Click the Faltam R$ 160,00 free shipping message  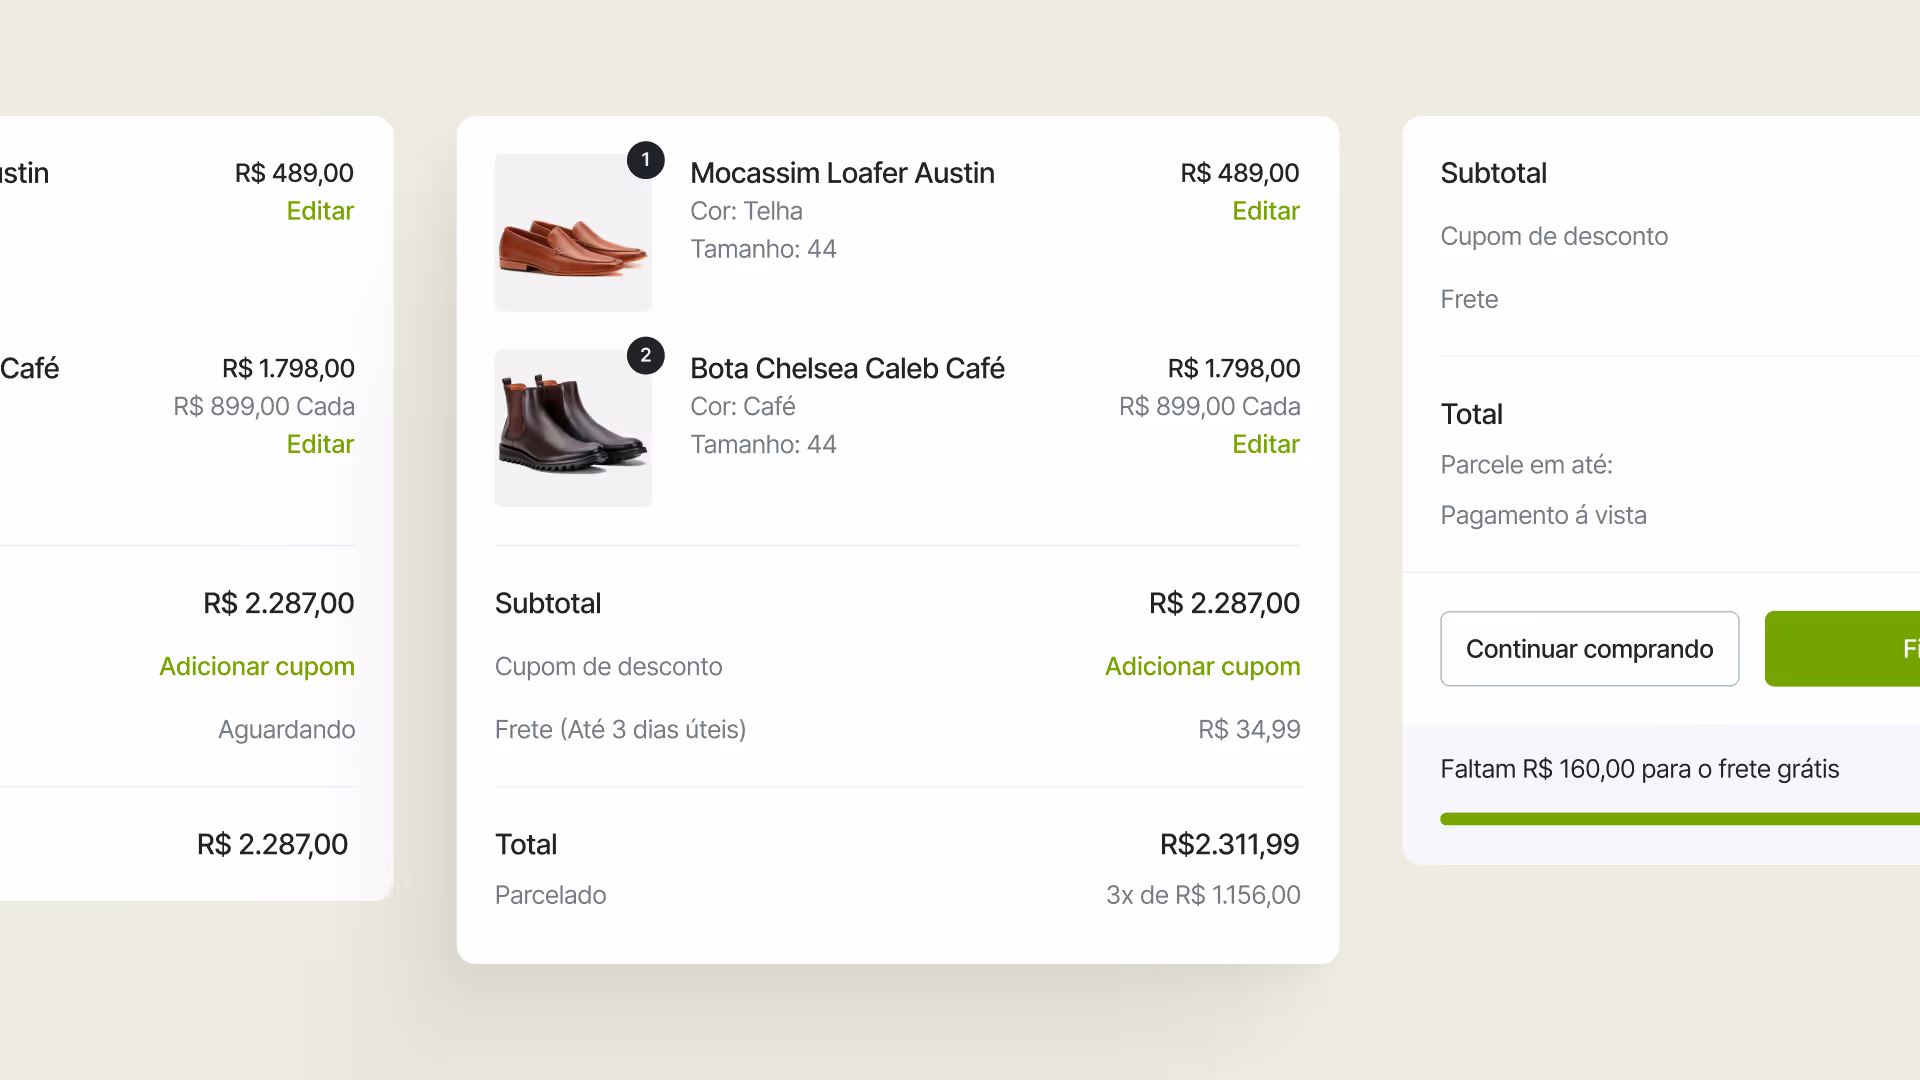tap(1639, 769)
